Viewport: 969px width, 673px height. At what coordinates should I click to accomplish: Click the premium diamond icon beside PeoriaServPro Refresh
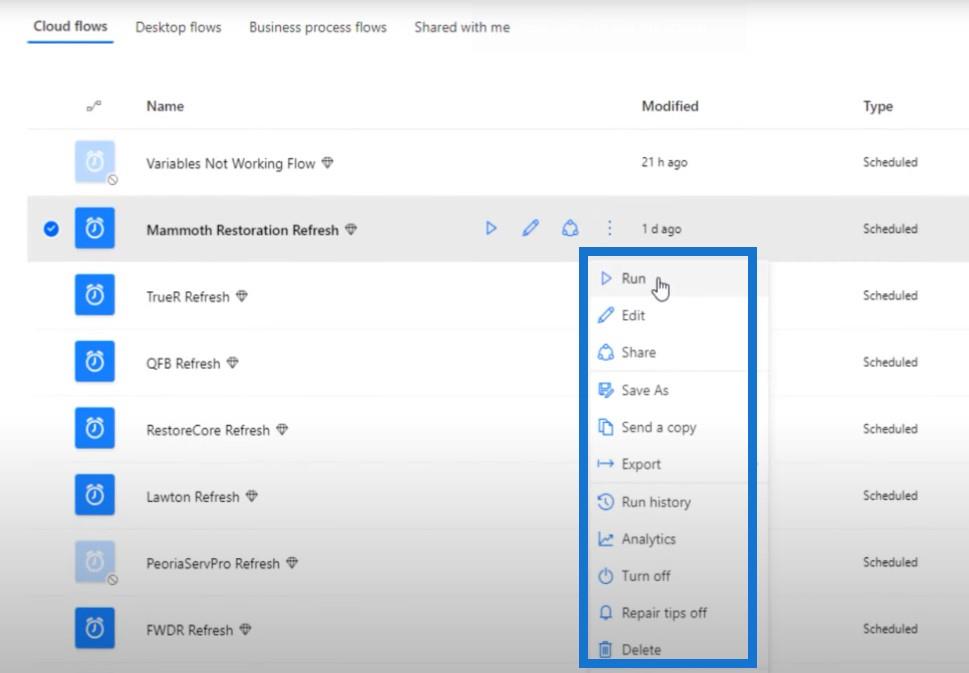coord(292,563)
